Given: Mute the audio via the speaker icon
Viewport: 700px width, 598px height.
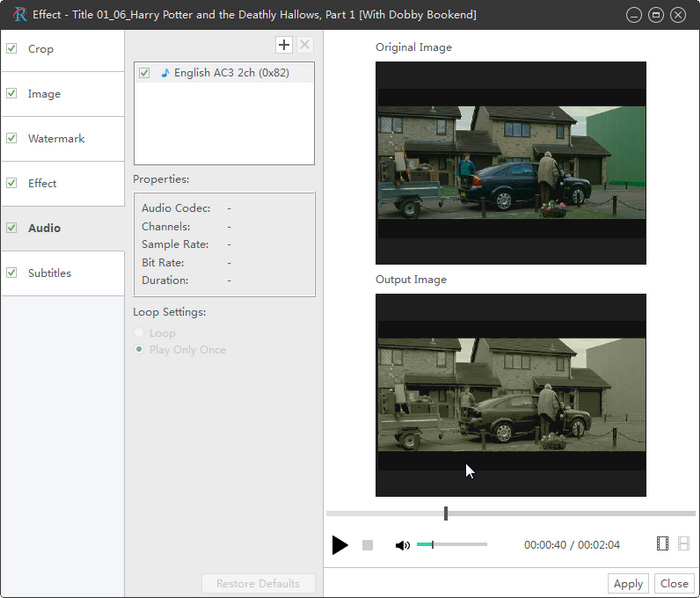Looking at the screenshot, I should [x=402, y=545].
